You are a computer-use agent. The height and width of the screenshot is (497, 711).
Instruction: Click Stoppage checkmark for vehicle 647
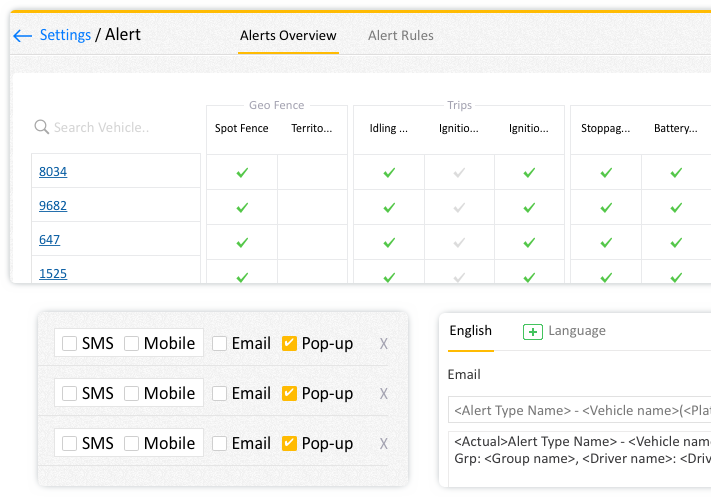pos(606,241)
